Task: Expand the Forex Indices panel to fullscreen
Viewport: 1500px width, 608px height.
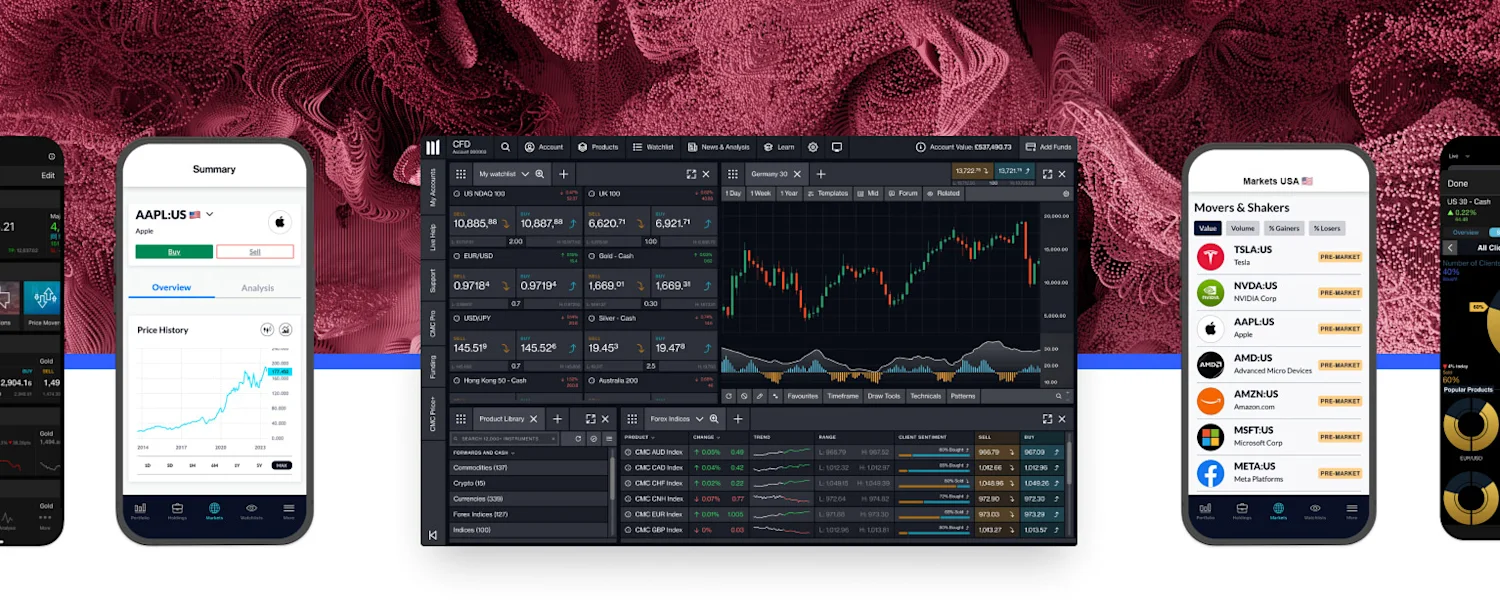Action: 1046,420
